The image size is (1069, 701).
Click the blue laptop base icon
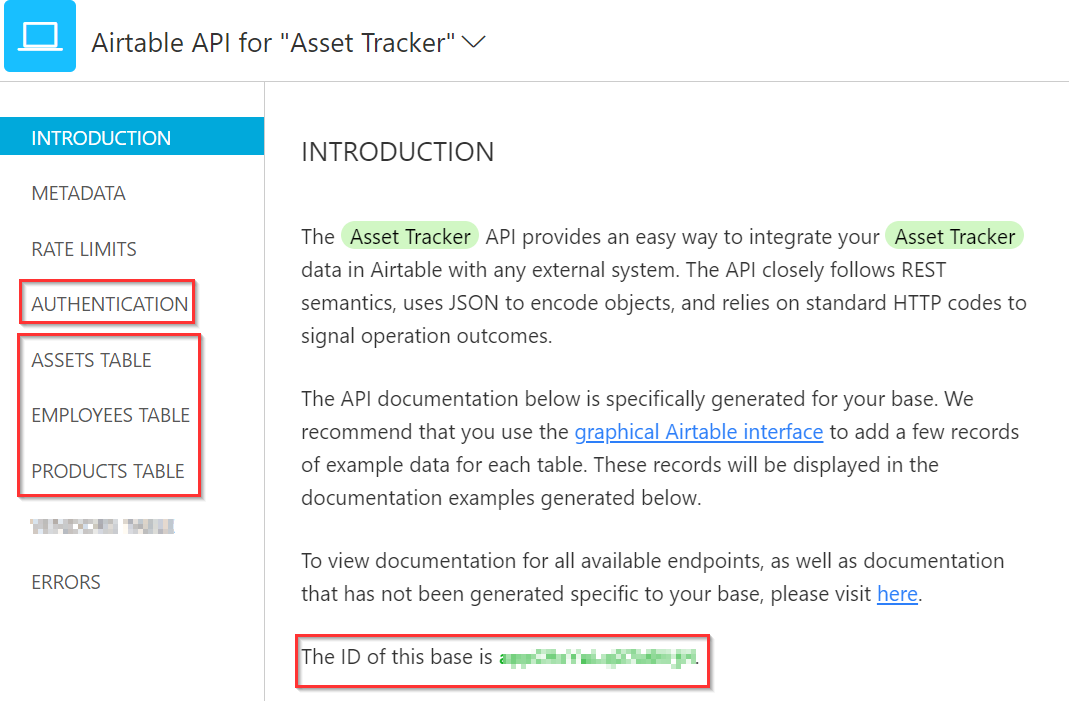[40, 38]
